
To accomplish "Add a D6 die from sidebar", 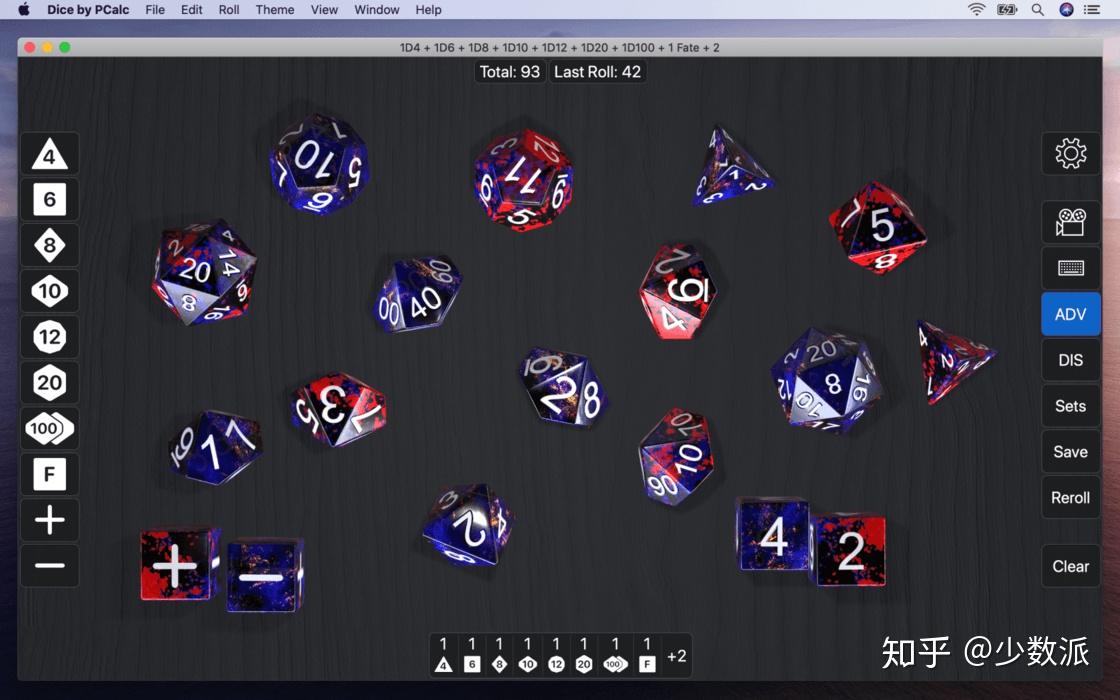I will tap(49, 199).
